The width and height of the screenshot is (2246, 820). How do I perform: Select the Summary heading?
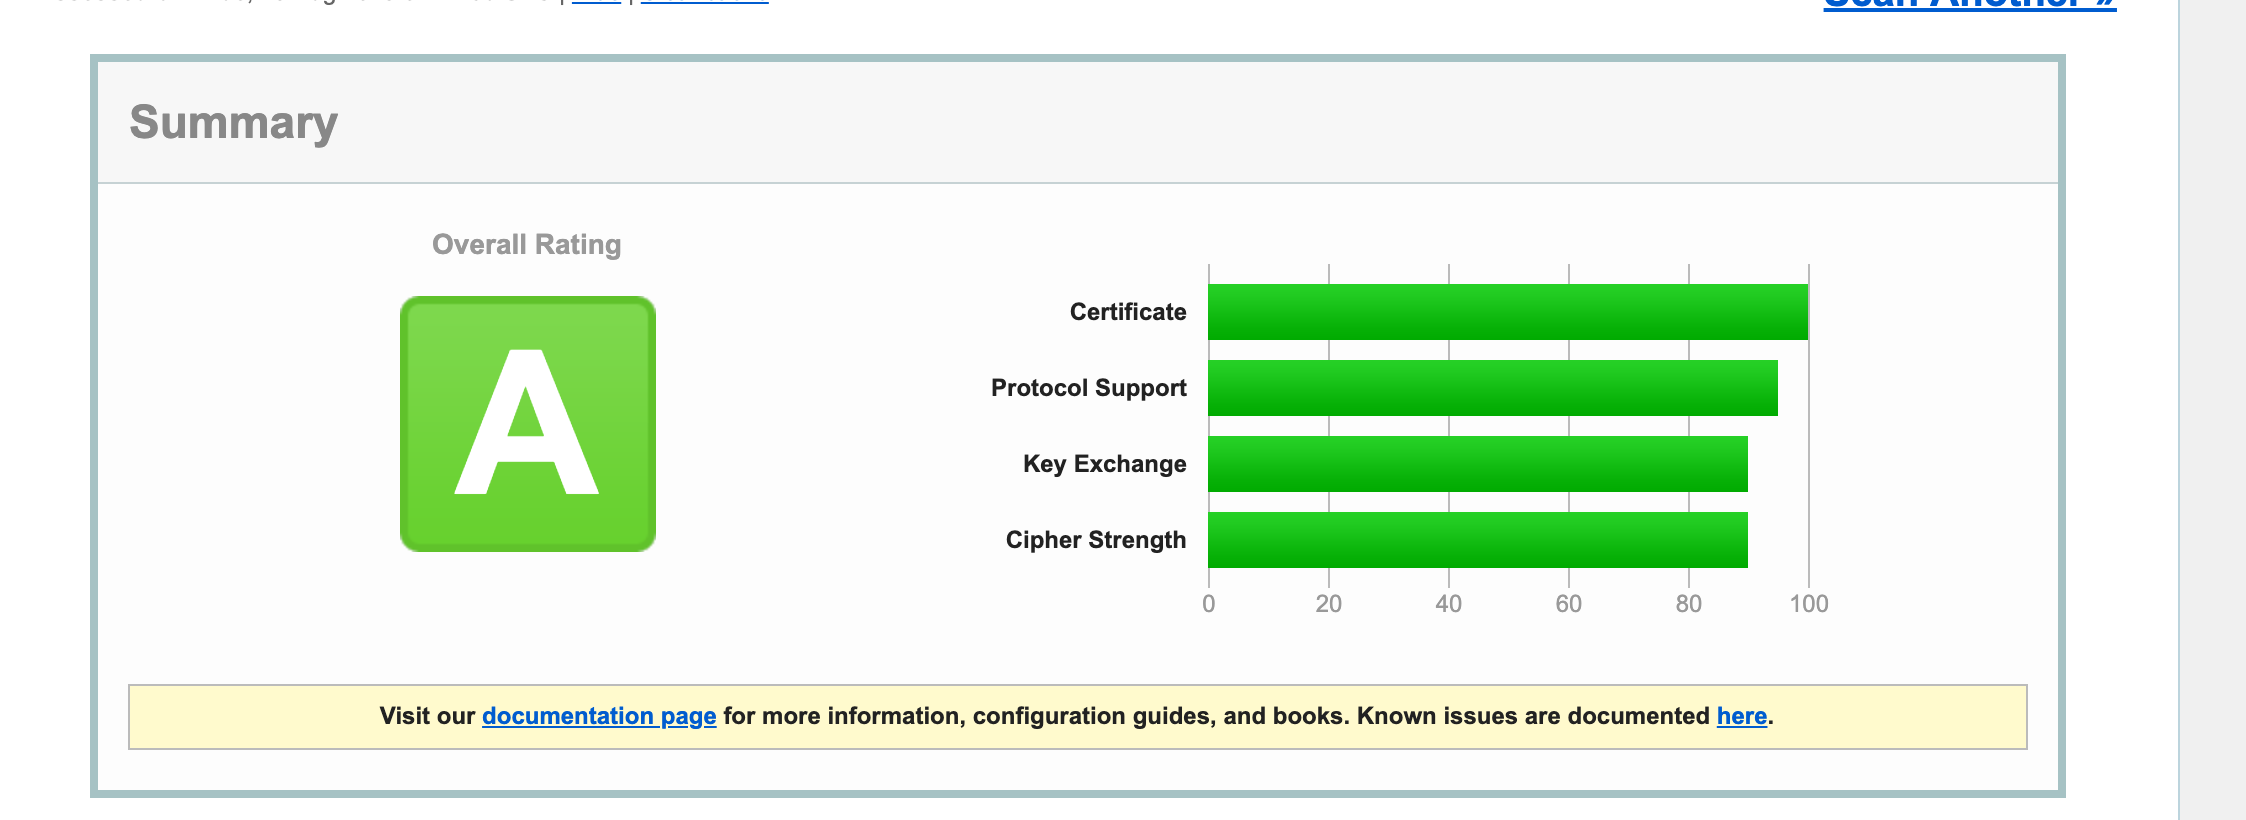point(233,122)
